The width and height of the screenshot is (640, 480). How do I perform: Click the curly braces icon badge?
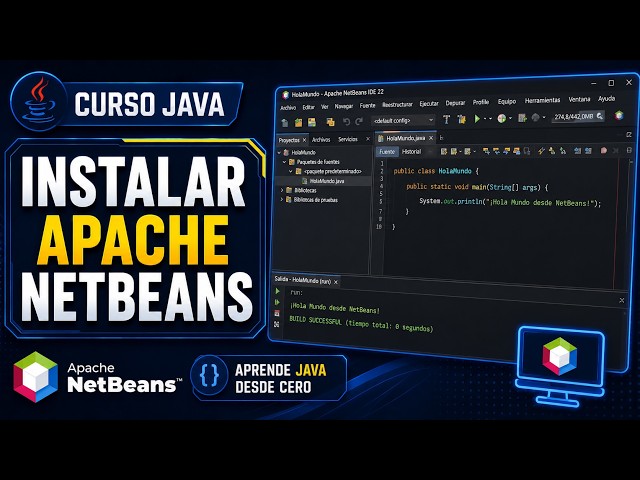[x=209, y=376]
